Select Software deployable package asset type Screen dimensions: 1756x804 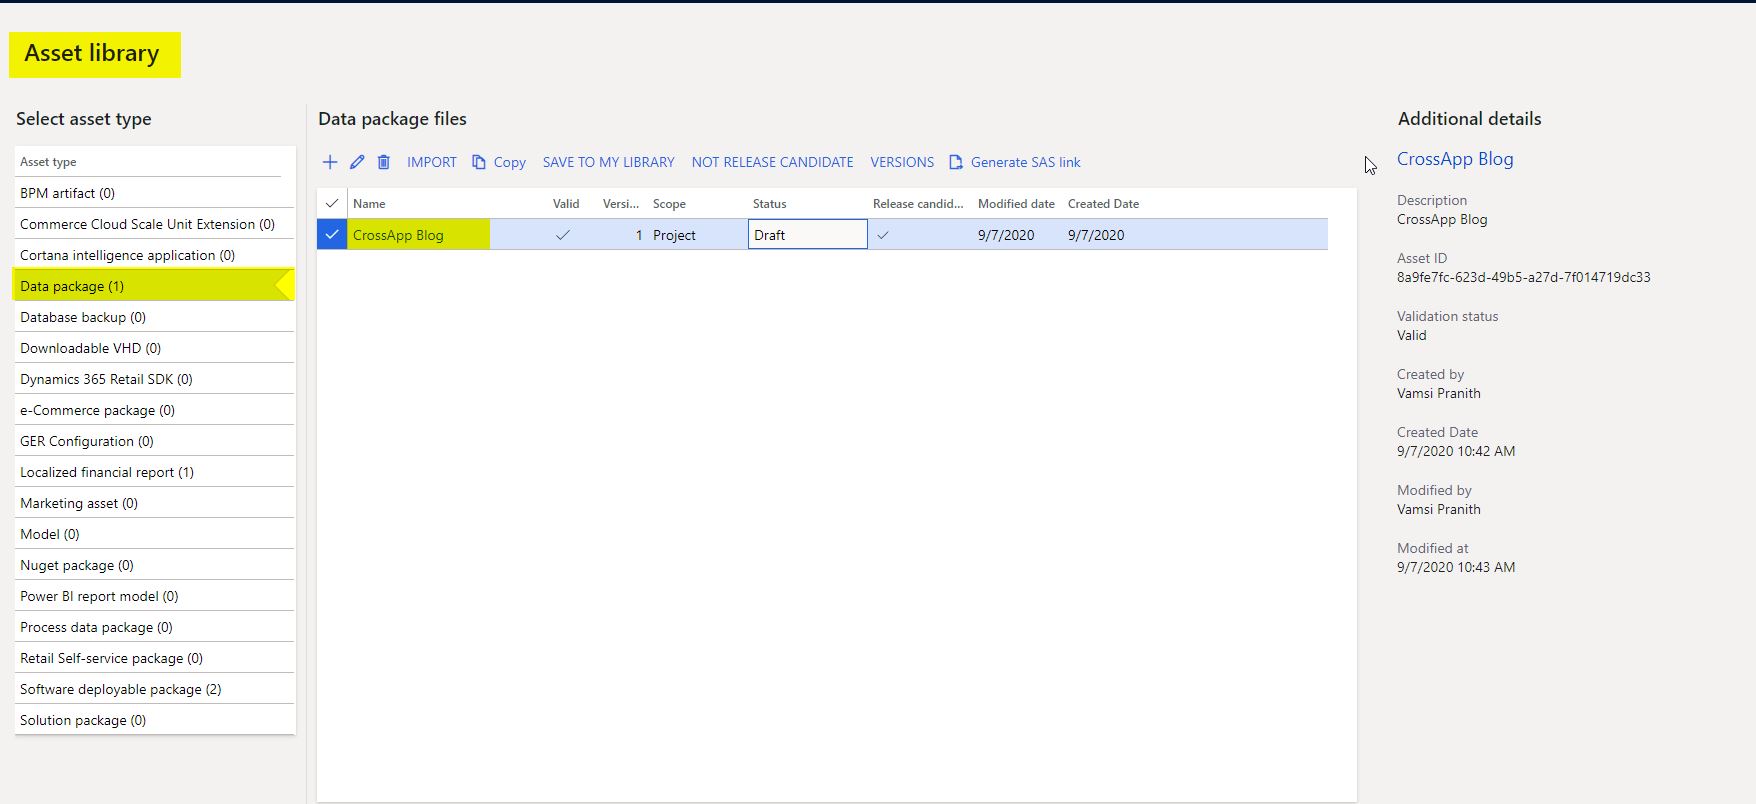coord(121,689)
